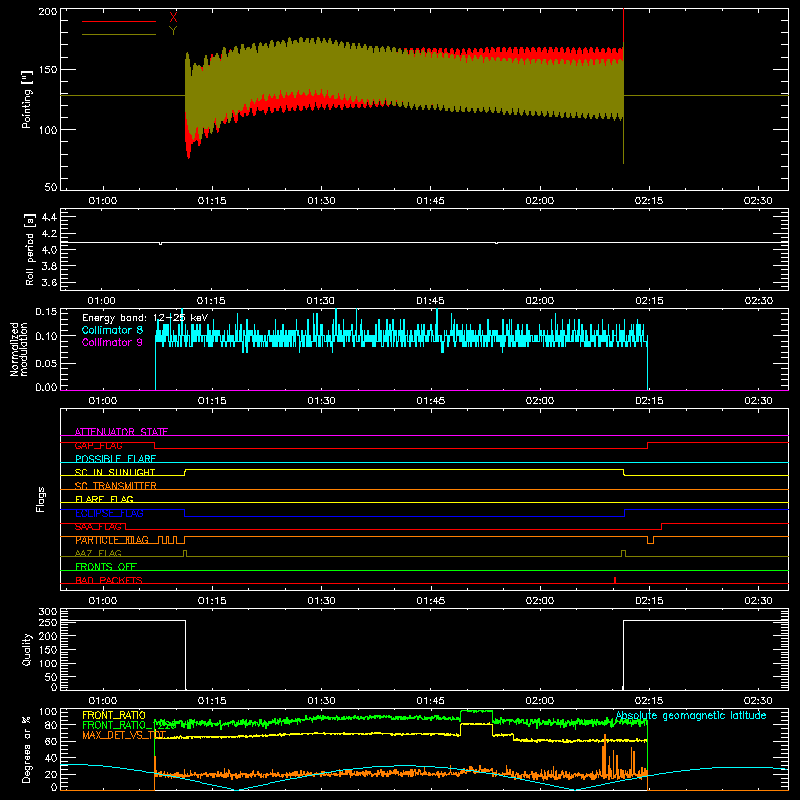Select the PARTICLE_FLAG label
This screenshot has height=800, width=800.
tap(112, 540)
